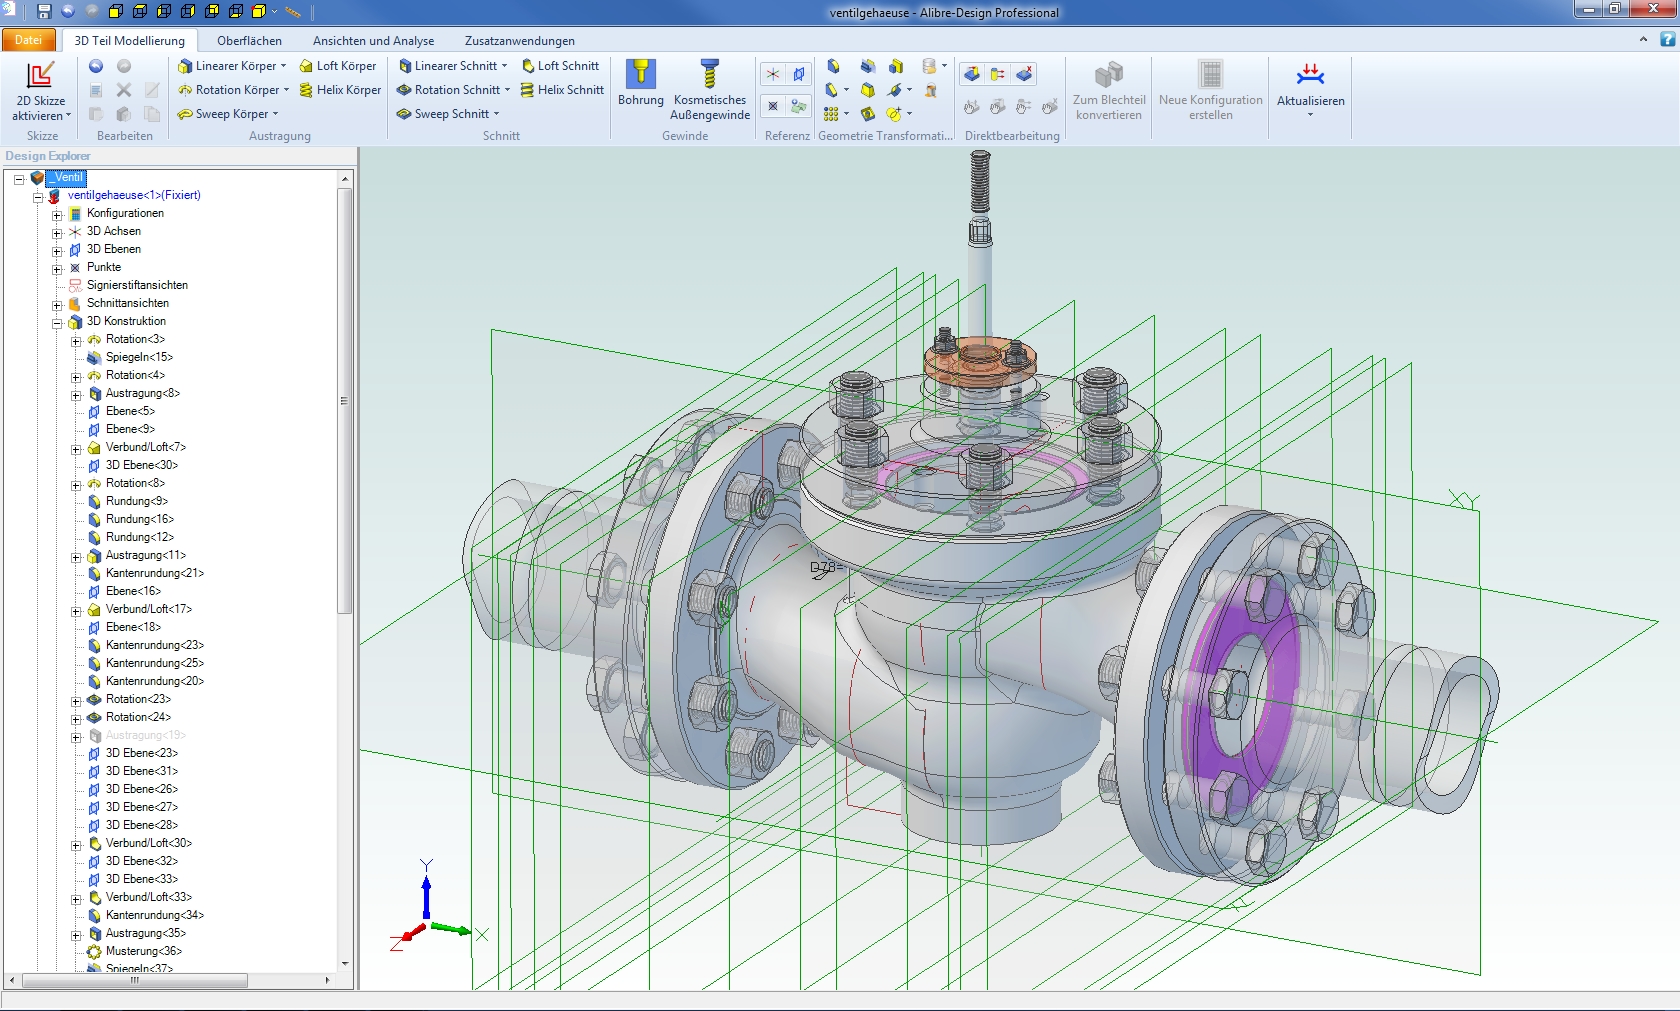Click the Design Explorer horizontal scrollbar thumb

tap(135, 981)
